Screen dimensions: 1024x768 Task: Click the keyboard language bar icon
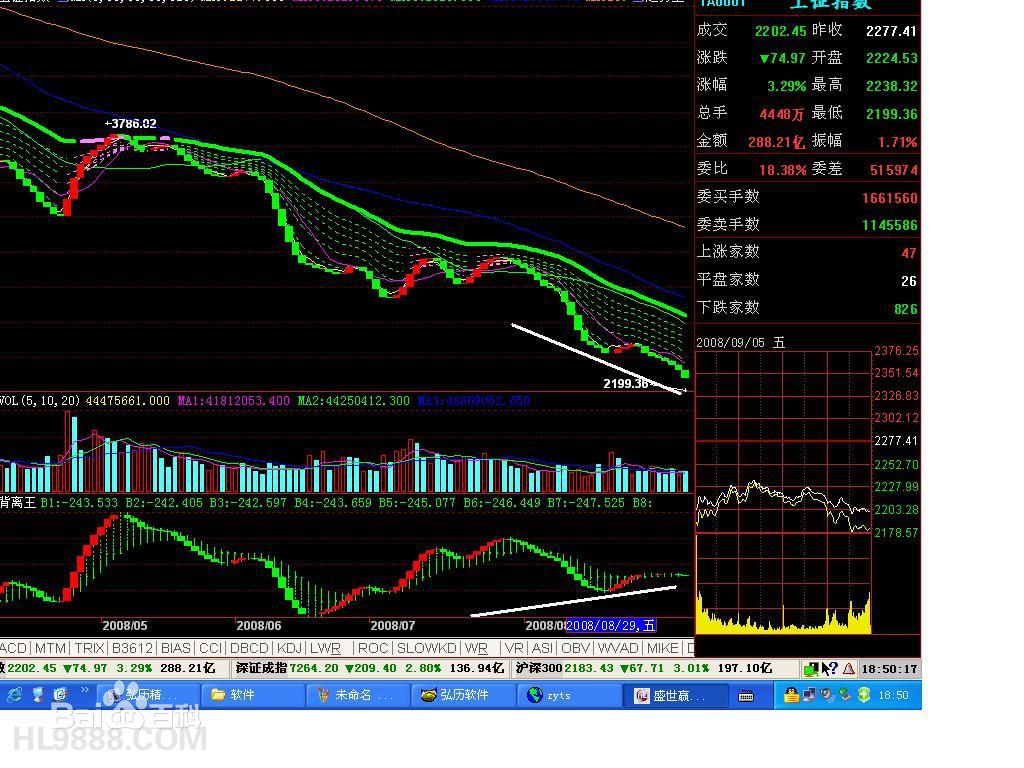(746, 696)
